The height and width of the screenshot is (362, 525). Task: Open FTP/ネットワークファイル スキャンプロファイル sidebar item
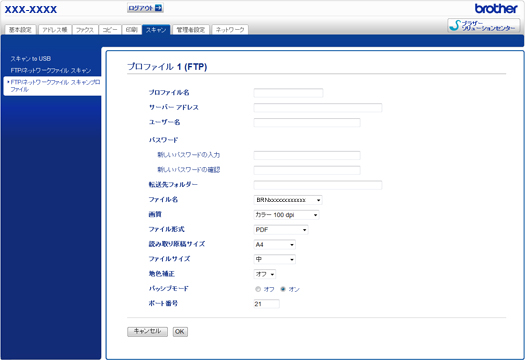53,86
